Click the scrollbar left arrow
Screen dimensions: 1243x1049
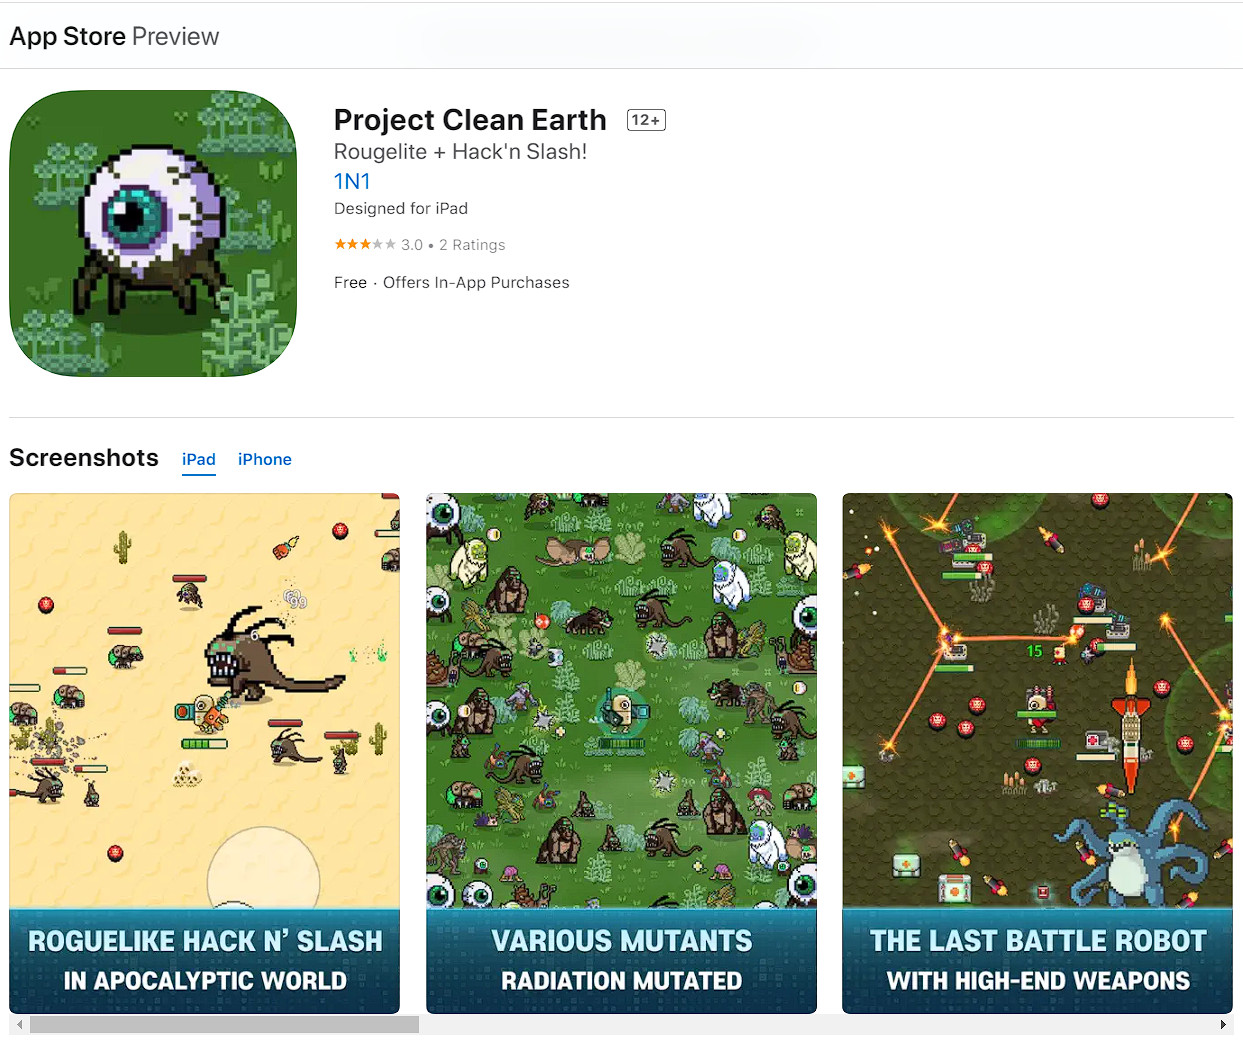19,1024
